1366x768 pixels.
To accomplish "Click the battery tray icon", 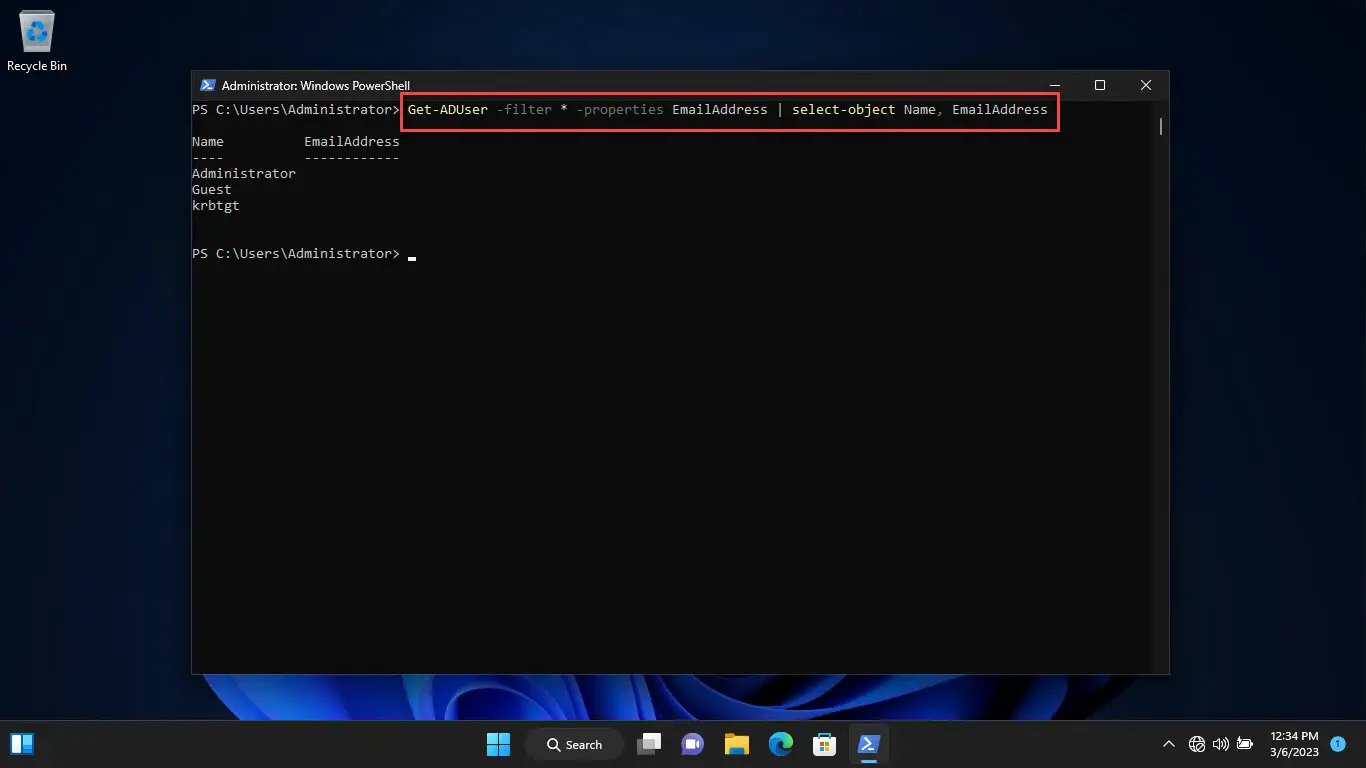I will point(1245,744).
